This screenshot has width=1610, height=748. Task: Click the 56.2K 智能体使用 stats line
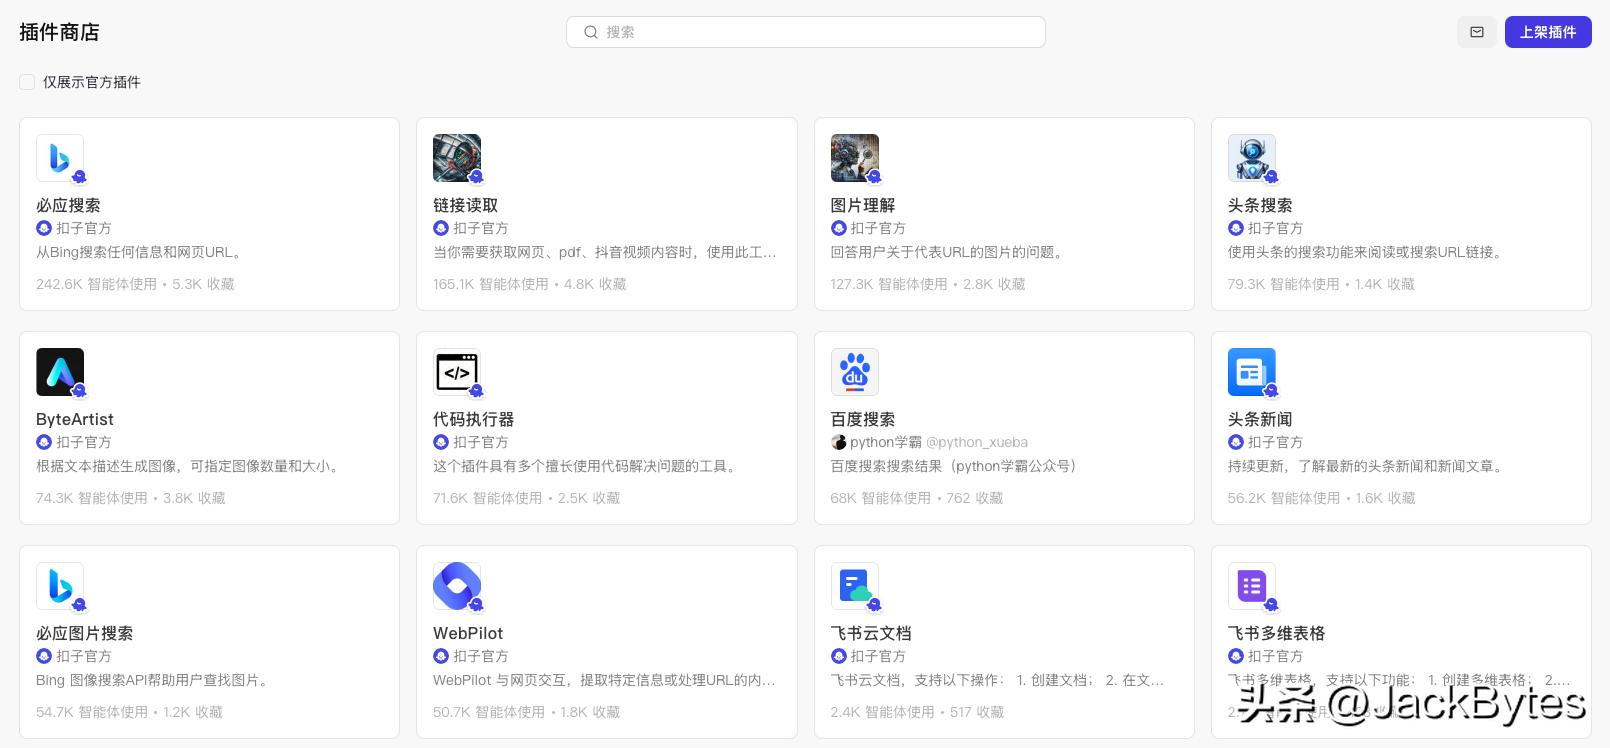pyautogui.click(x=1322, y=498)
